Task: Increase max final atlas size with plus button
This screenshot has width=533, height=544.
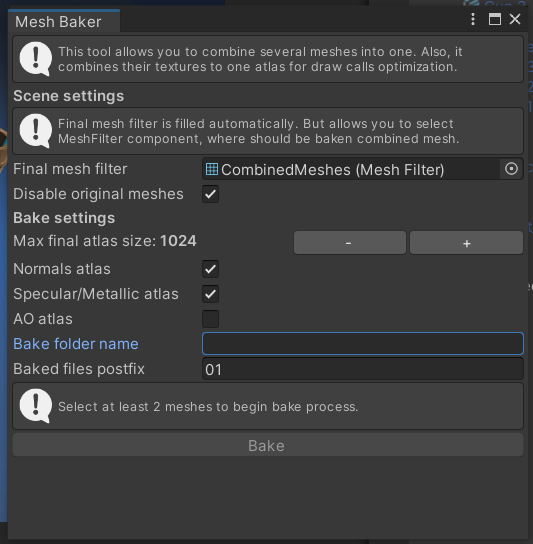Action: pyautogui.click(x=466, y=243)
